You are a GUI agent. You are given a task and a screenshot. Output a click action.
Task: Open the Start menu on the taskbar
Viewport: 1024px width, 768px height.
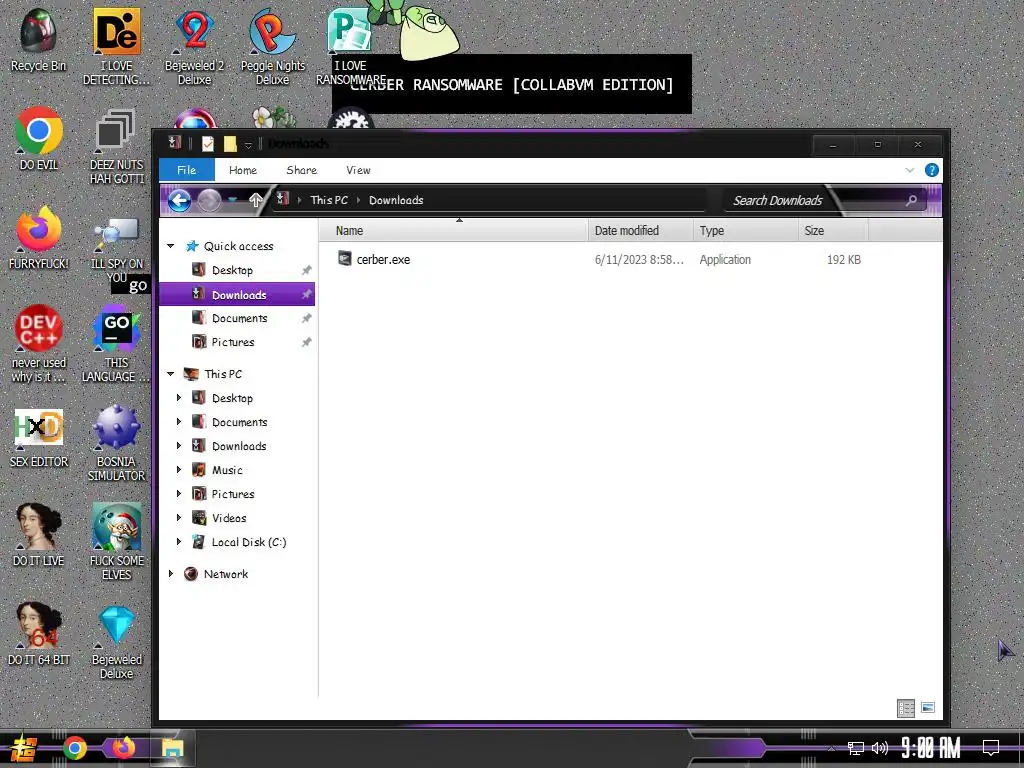(24, 748)
